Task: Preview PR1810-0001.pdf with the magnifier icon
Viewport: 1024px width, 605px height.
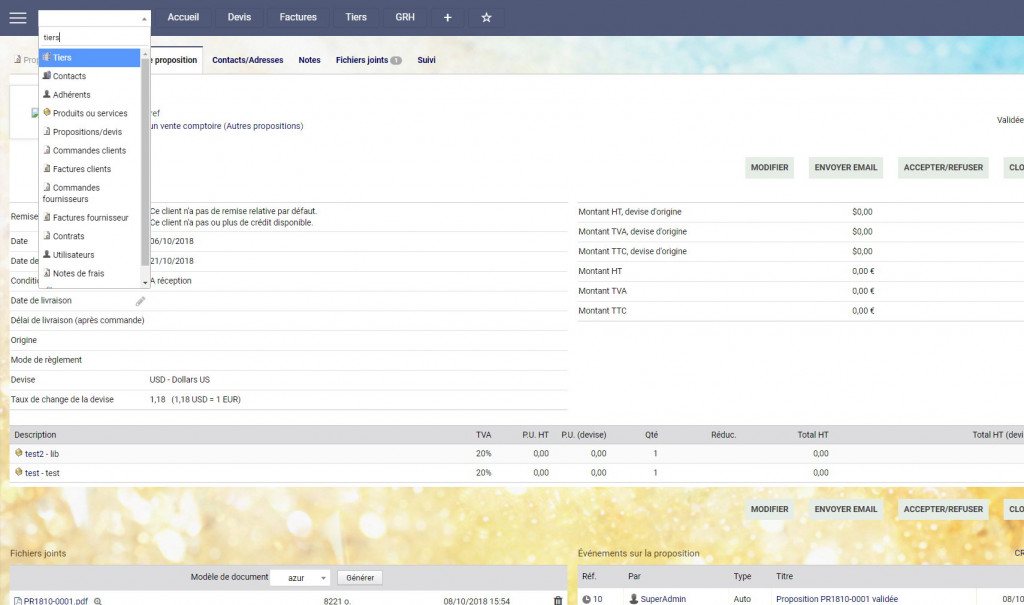Action: [x=98, y=600]
